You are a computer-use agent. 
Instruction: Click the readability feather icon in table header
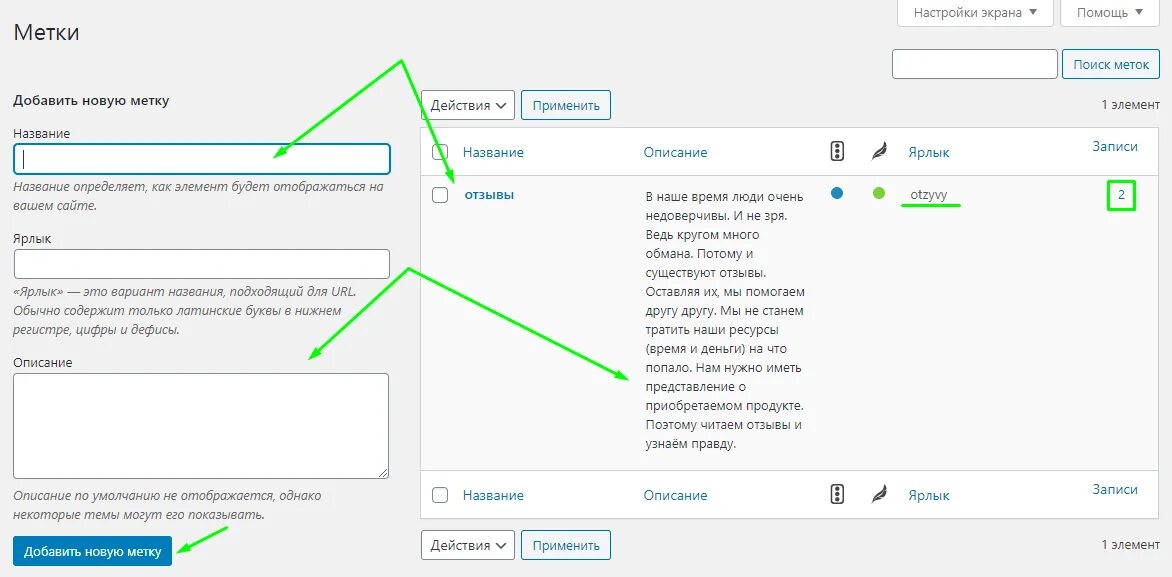[879, 152]
